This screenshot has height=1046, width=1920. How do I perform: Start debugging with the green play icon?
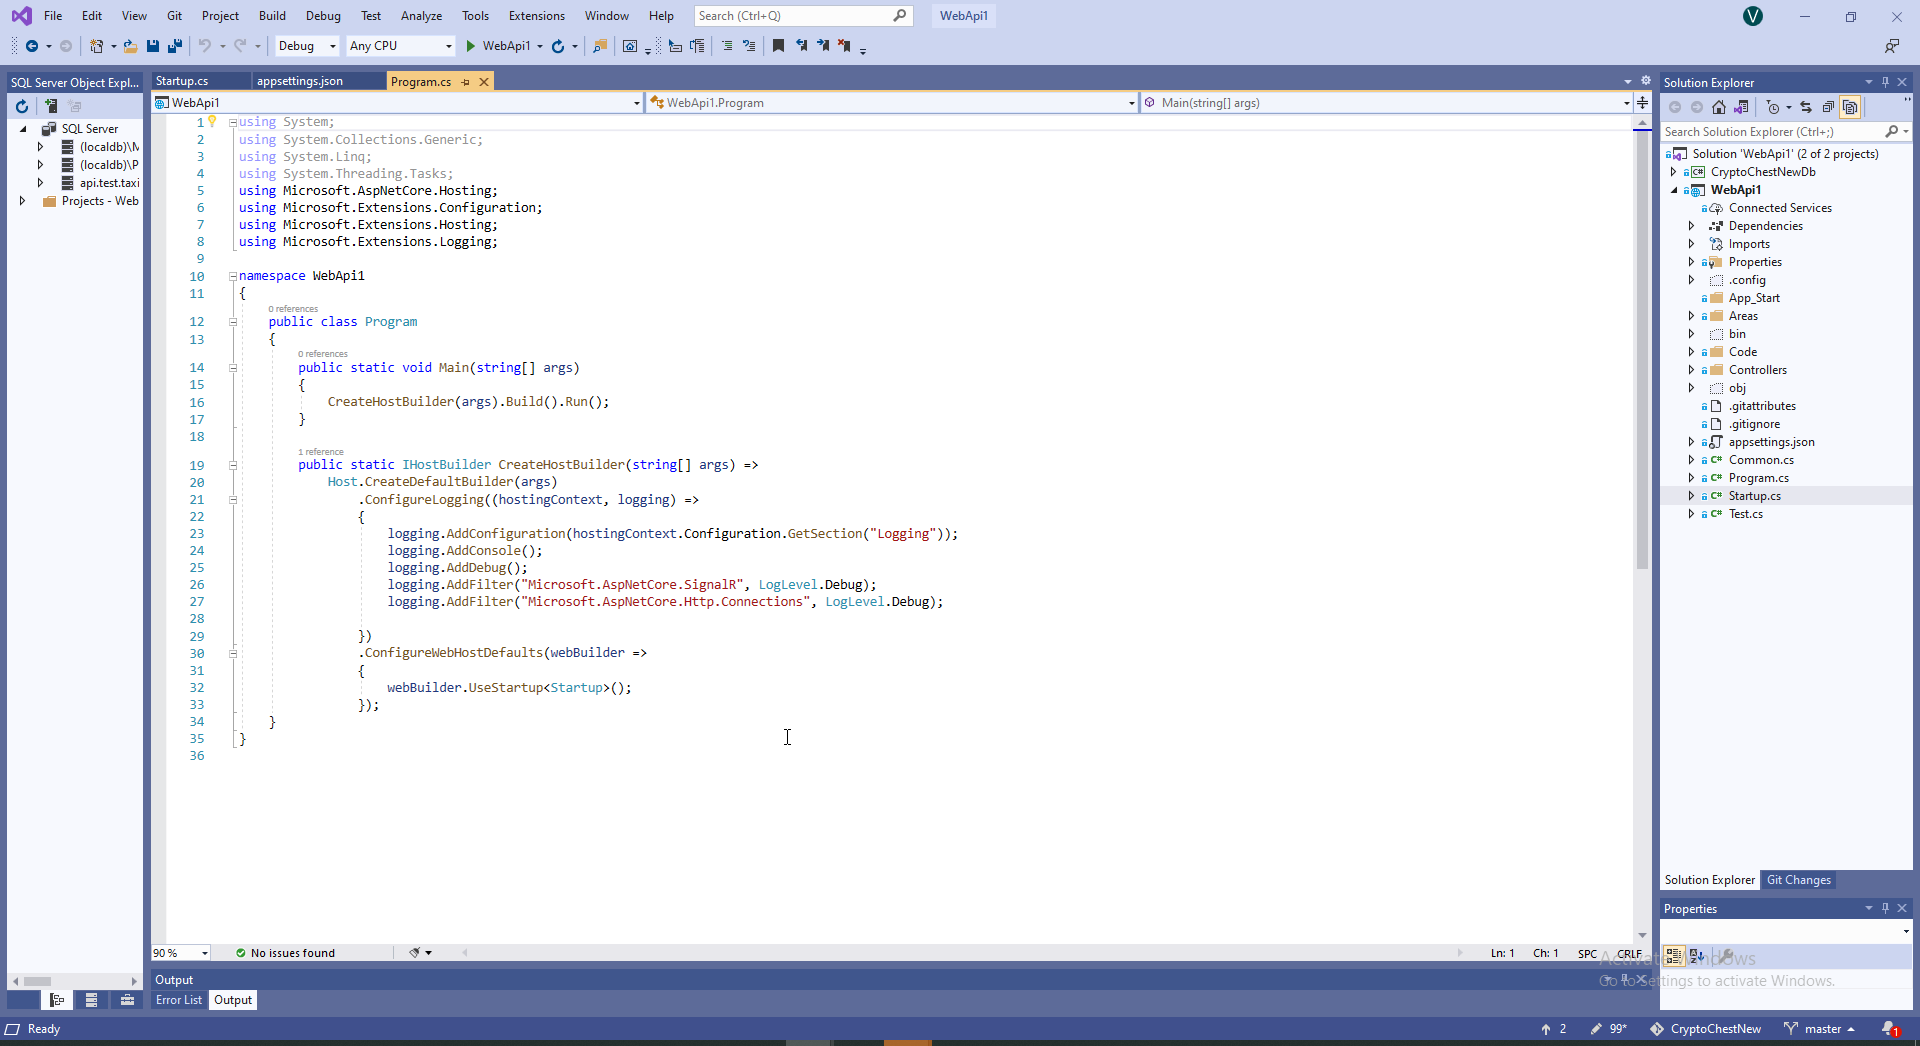471,46
